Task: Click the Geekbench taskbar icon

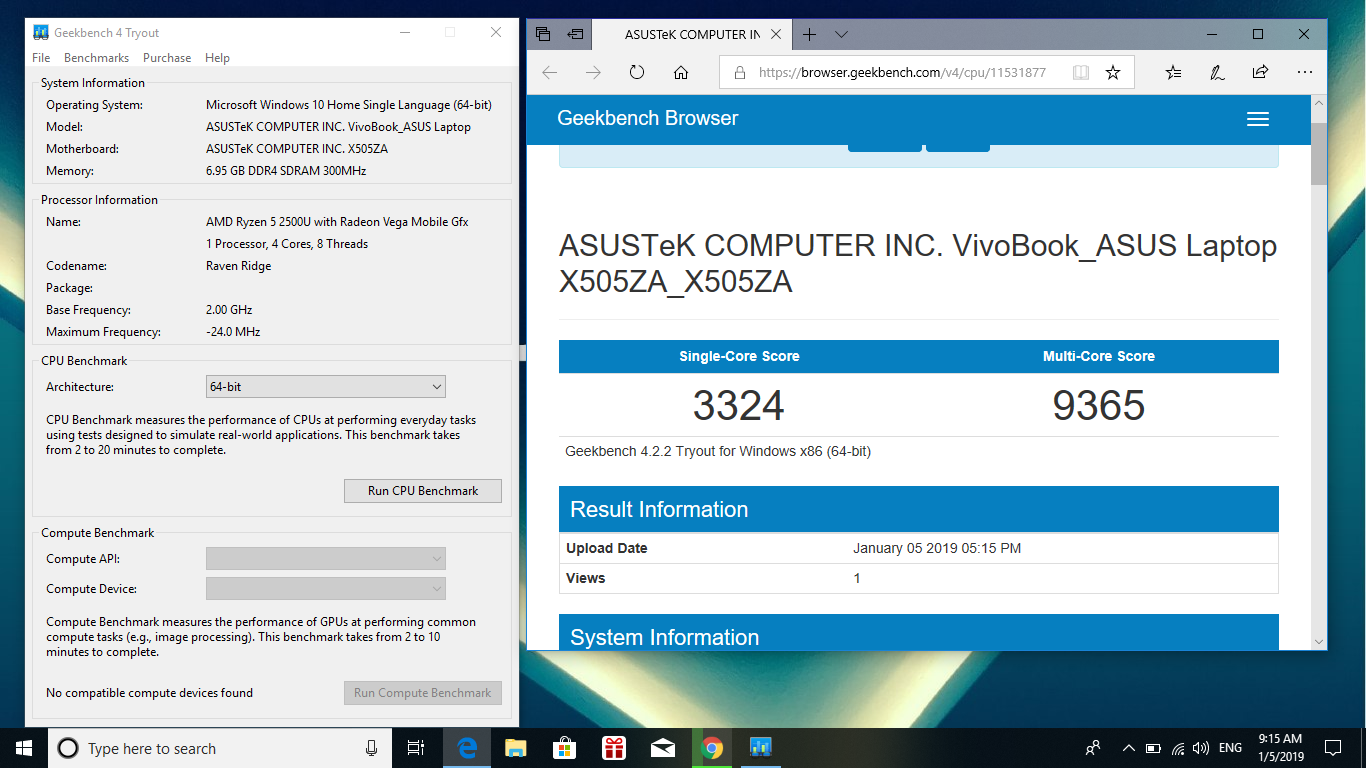Action: (x=761, y=748)
